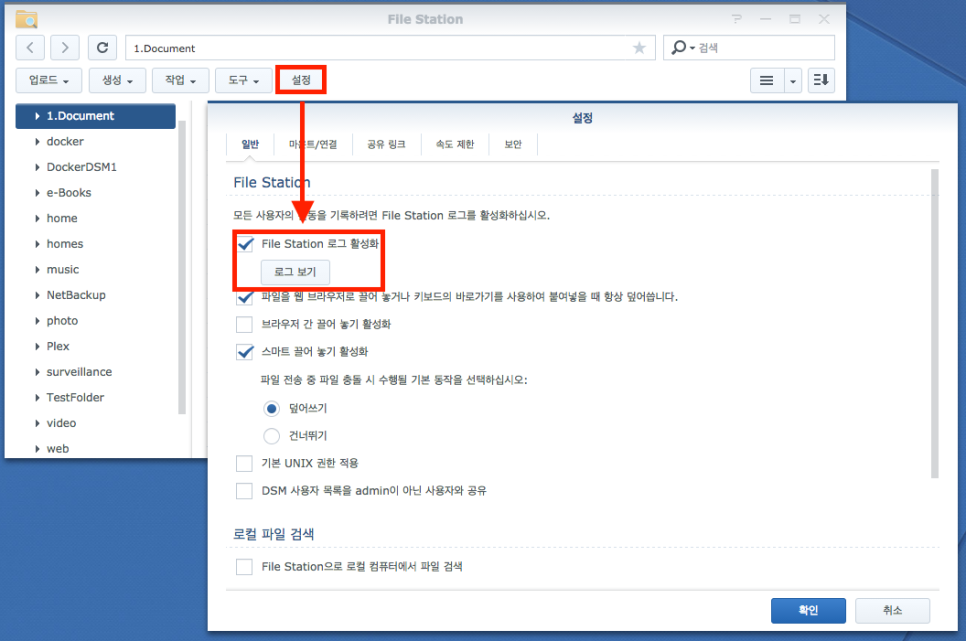Image resolution: width=966 pixels, height=641 pixels.
Task: Switch to the 보안 tab
Action: [513, 144]
